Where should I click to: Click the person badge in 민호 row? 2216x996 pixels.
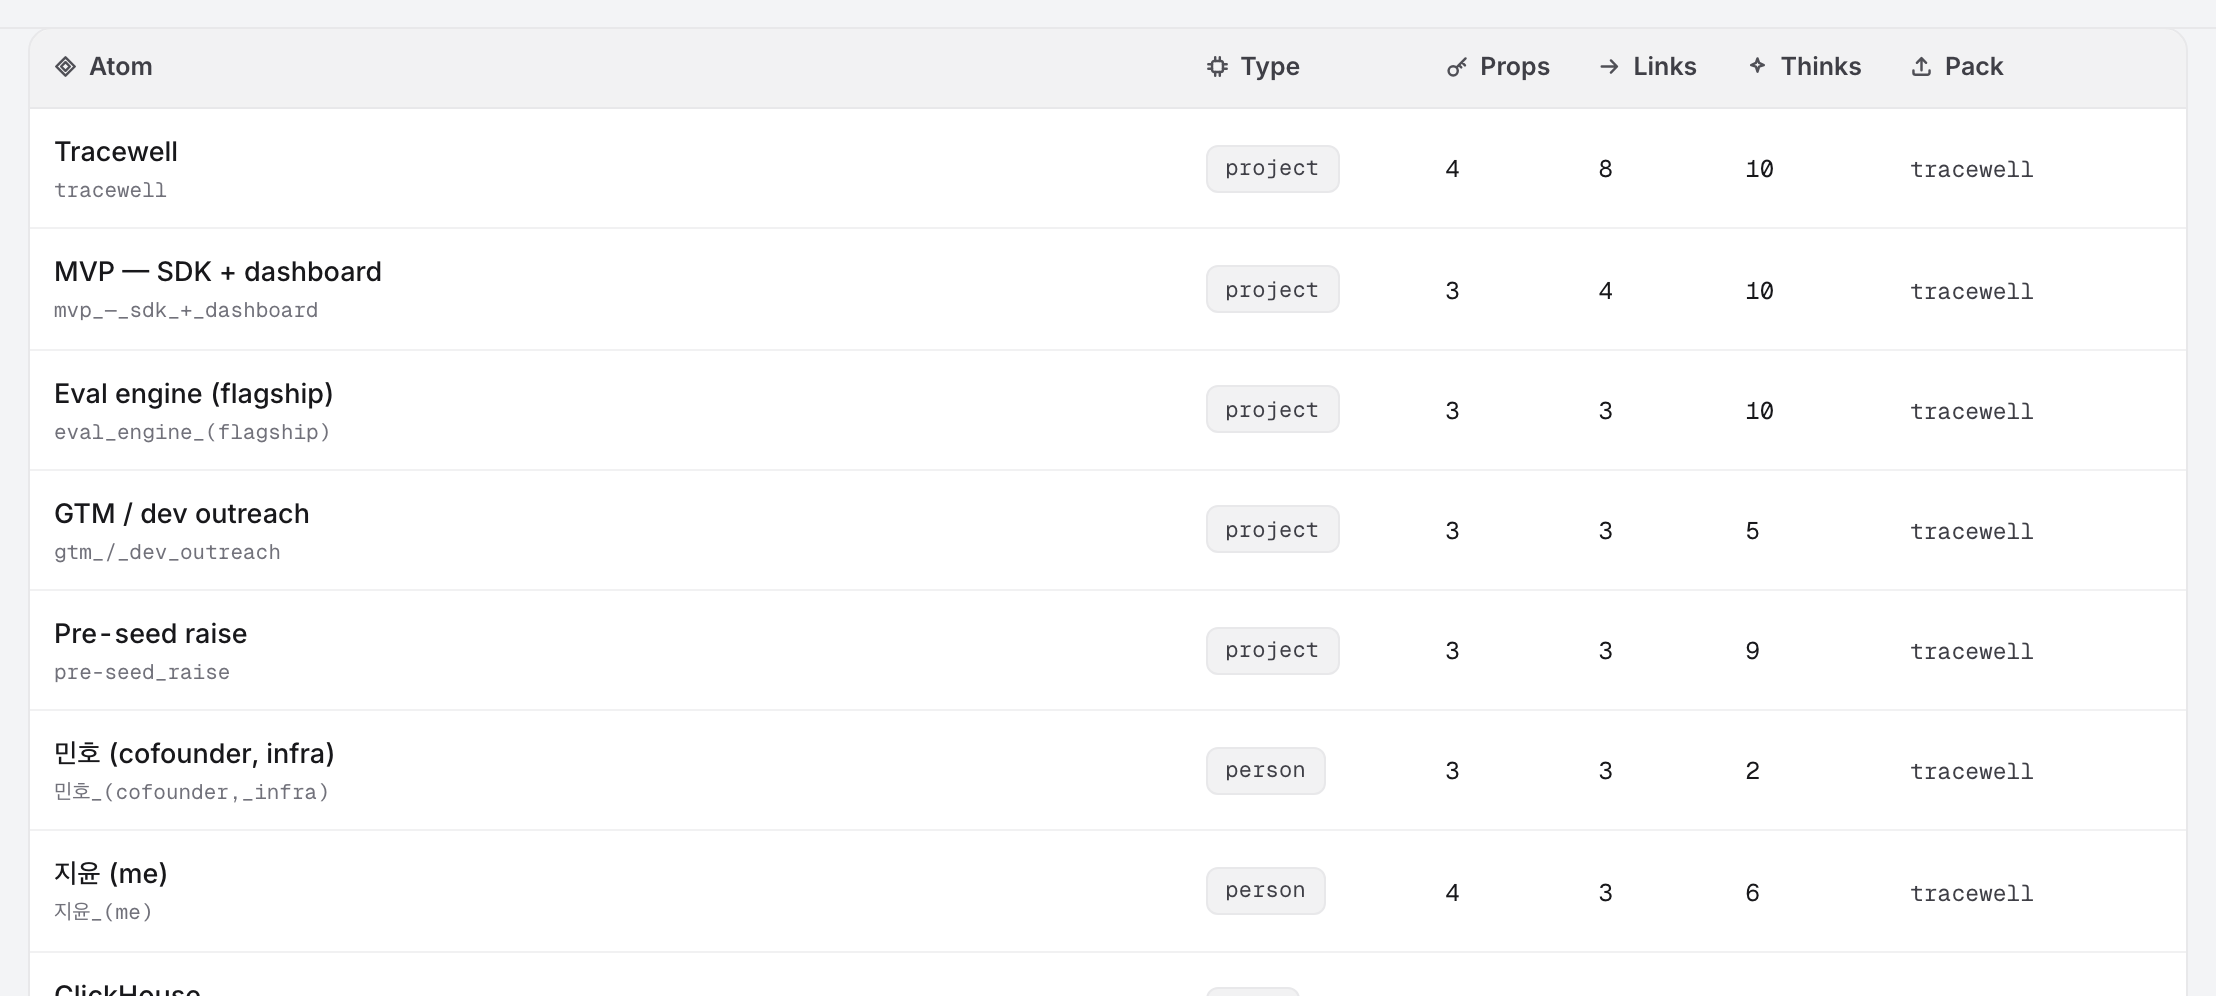(1265, 771)
